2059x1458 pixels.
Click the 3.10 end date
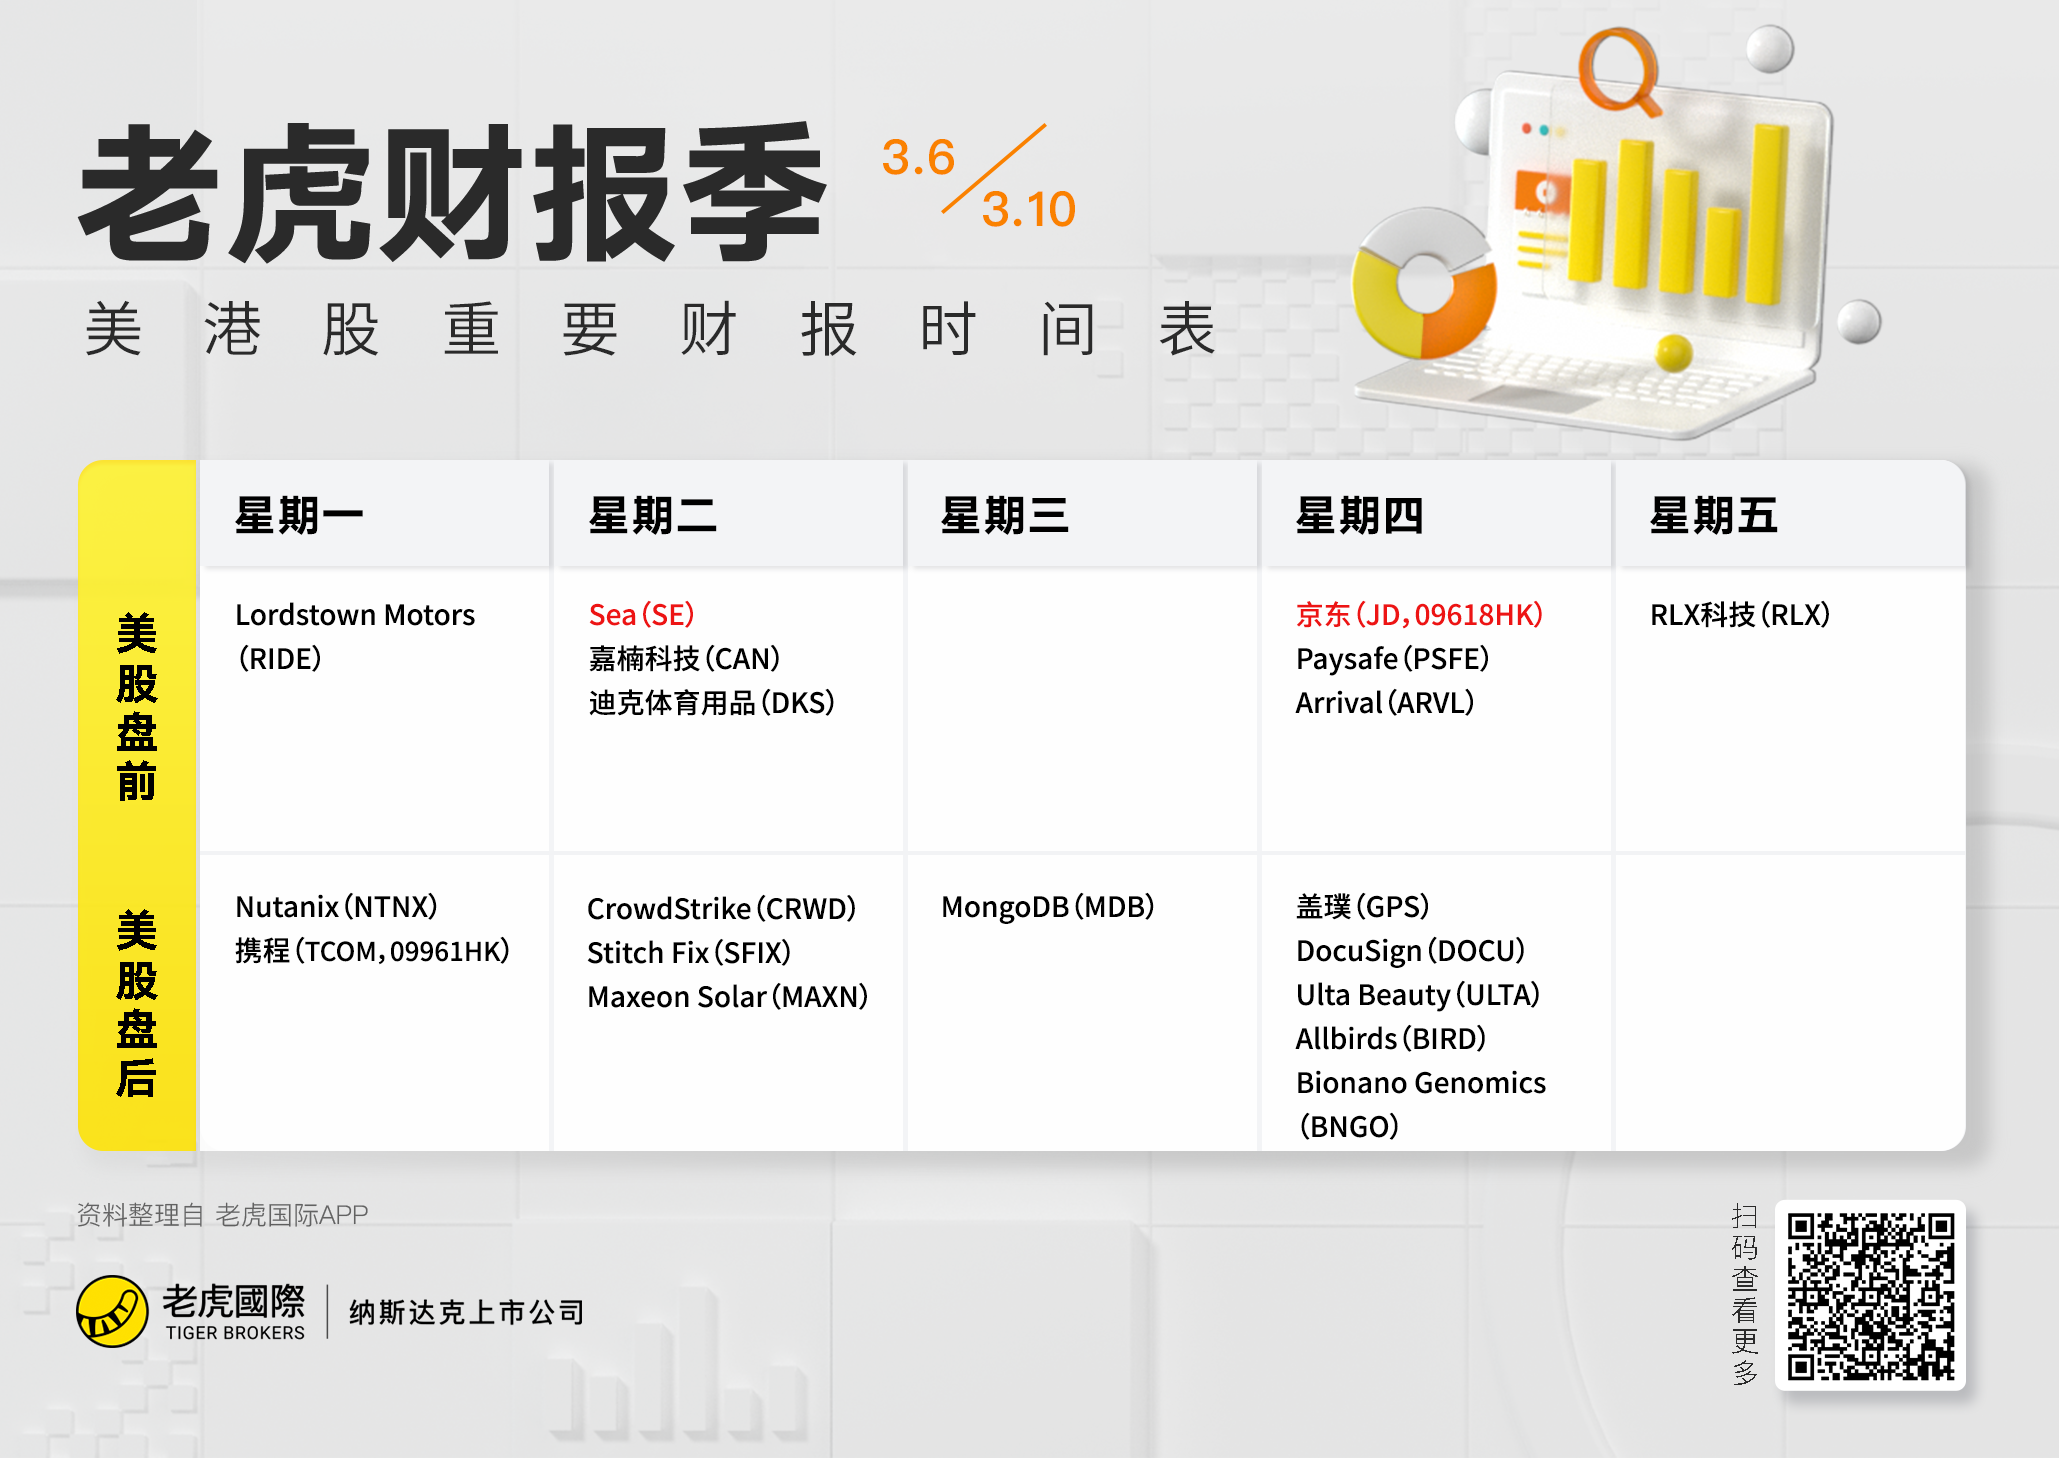pos(1028,209)
